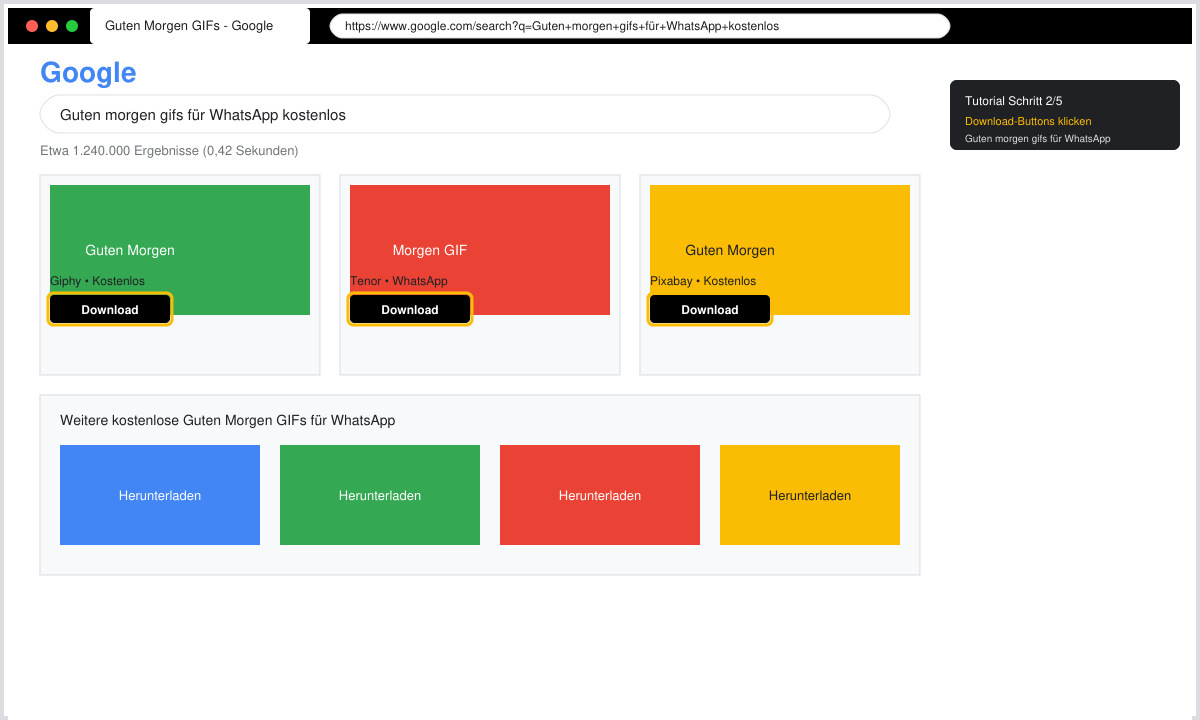Click the browser address bar URL
The height and width of the screenshot is (720, 1200).
pyautogui.click(x=640, y=26)
